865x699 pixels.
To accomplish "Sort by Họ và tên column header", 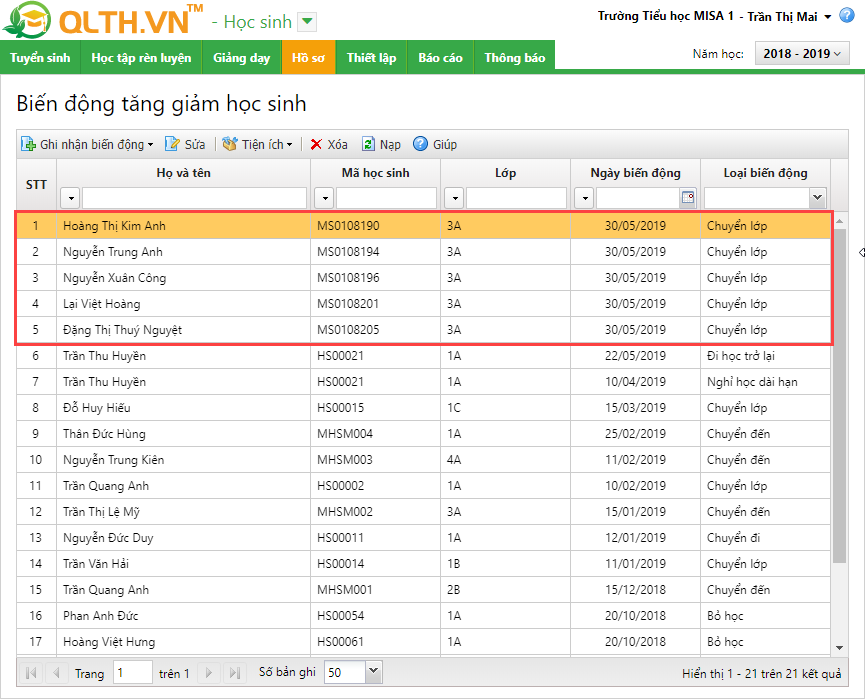I will tap(183, 173).
